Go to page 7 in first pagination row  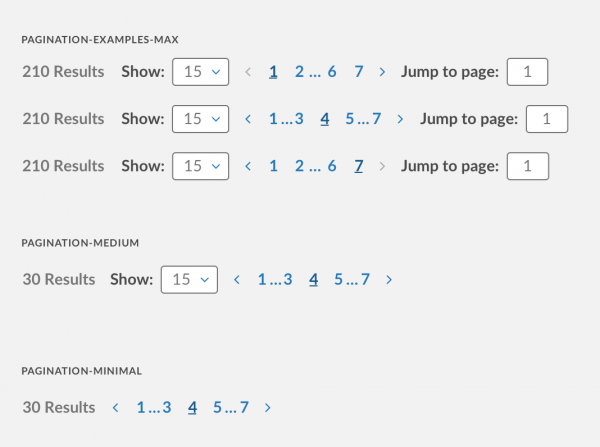(x=358, y=72)
